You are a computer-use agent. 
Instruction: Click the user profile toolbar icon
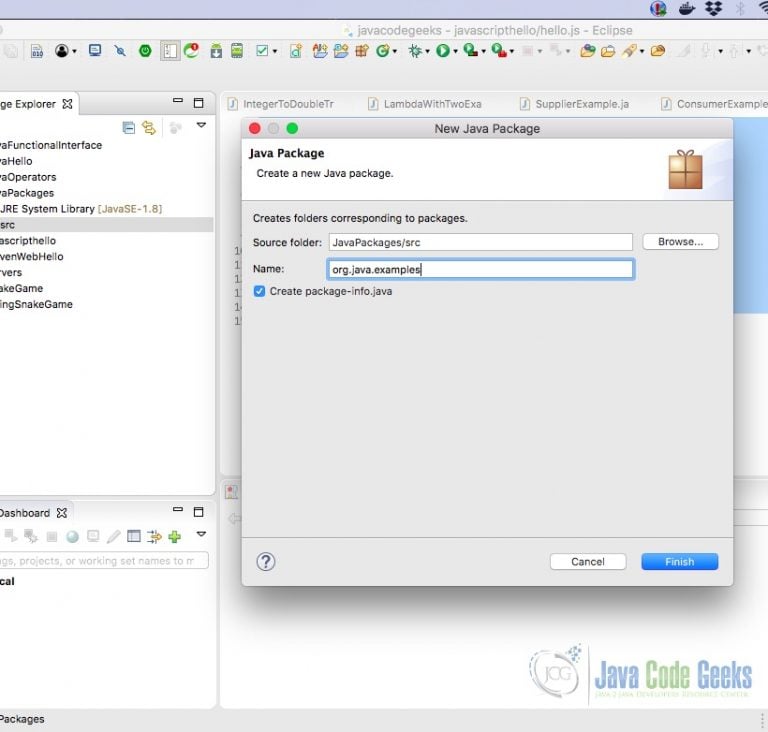pyautogui.click(x=62, y=51)
